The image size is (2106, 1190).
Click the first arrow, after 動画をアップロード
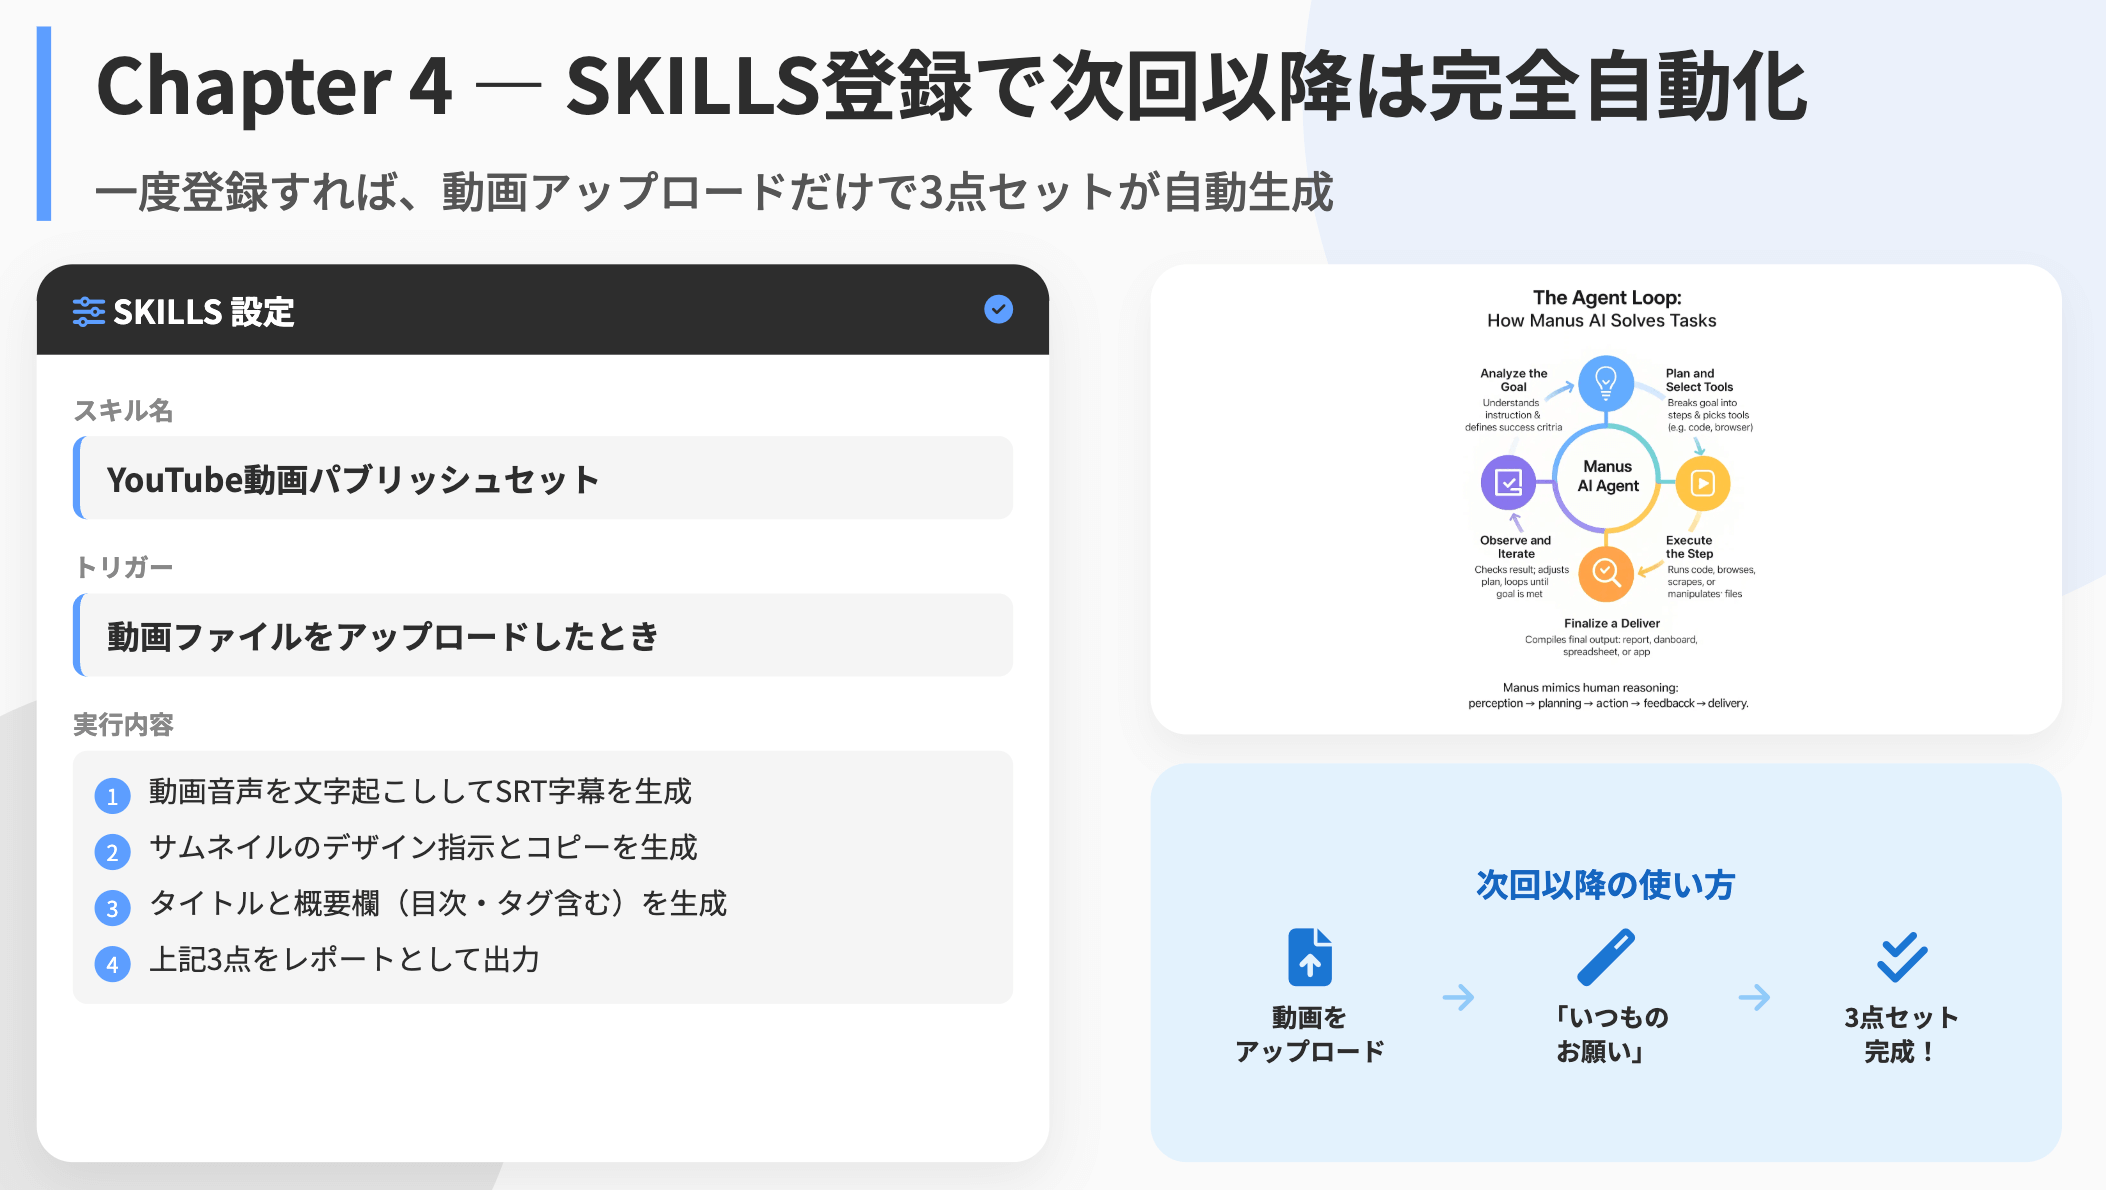(1458, 997)
